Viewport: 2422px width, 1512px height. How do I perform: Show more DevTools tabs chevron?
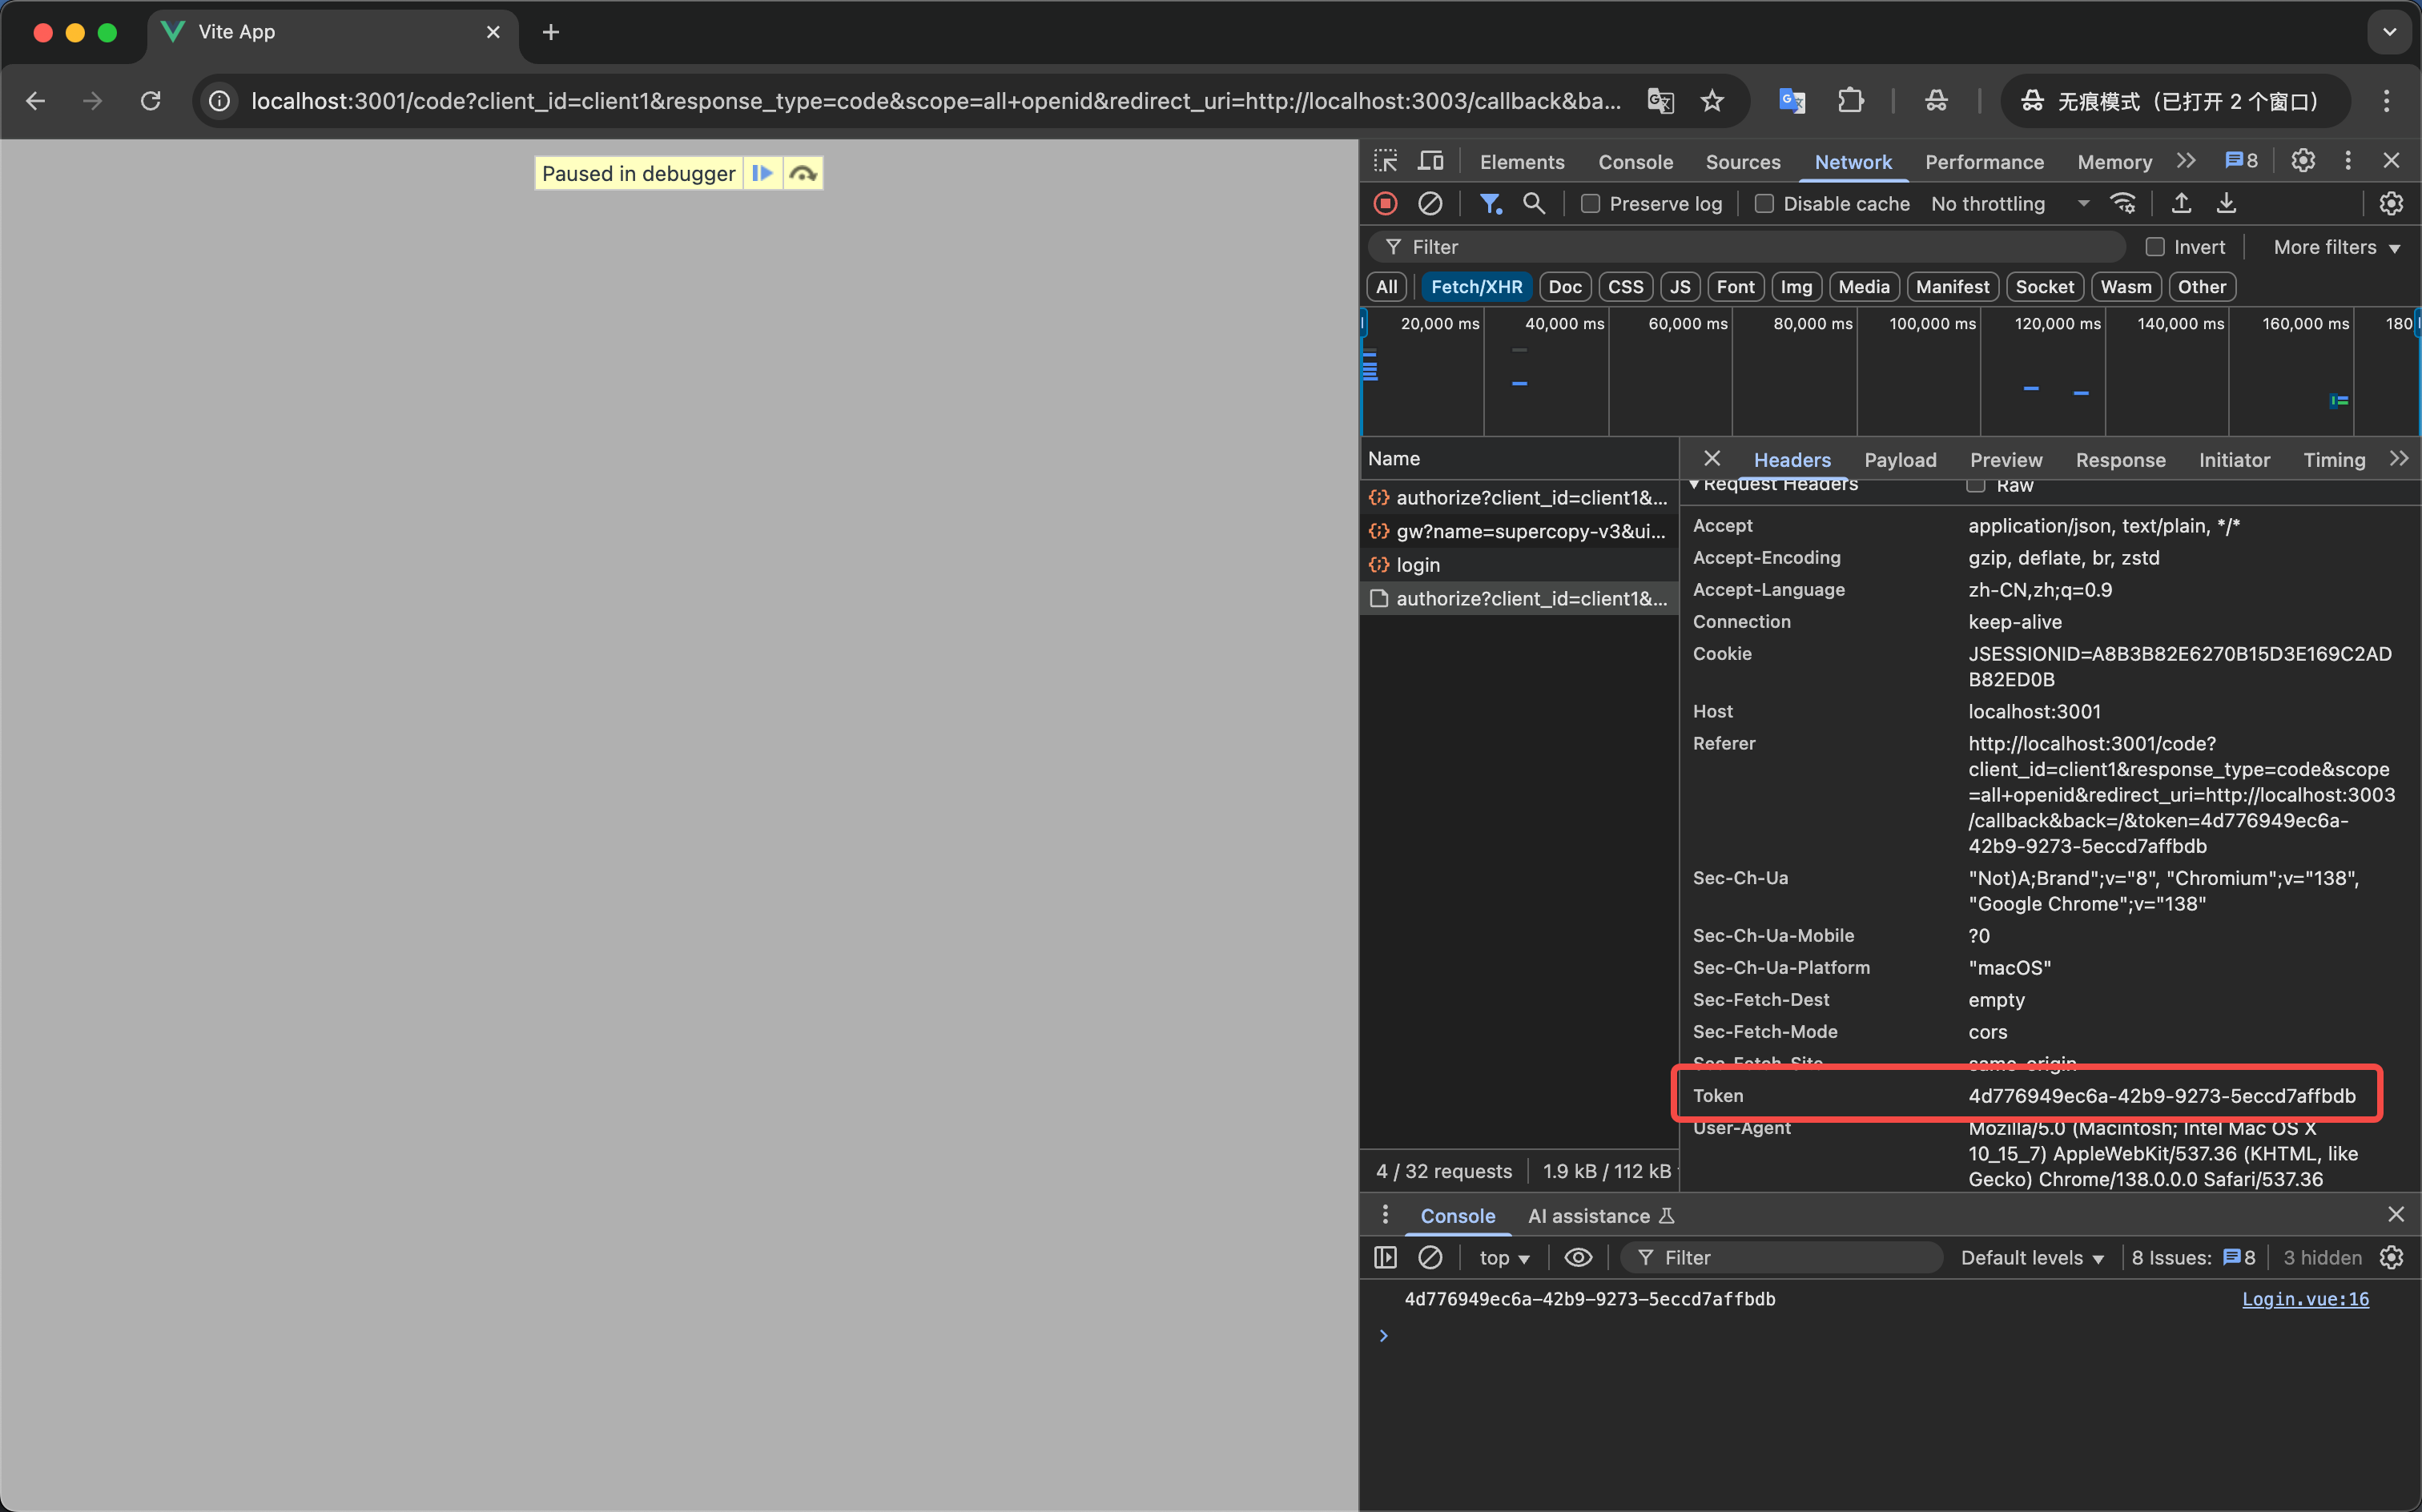point(2186,161)
